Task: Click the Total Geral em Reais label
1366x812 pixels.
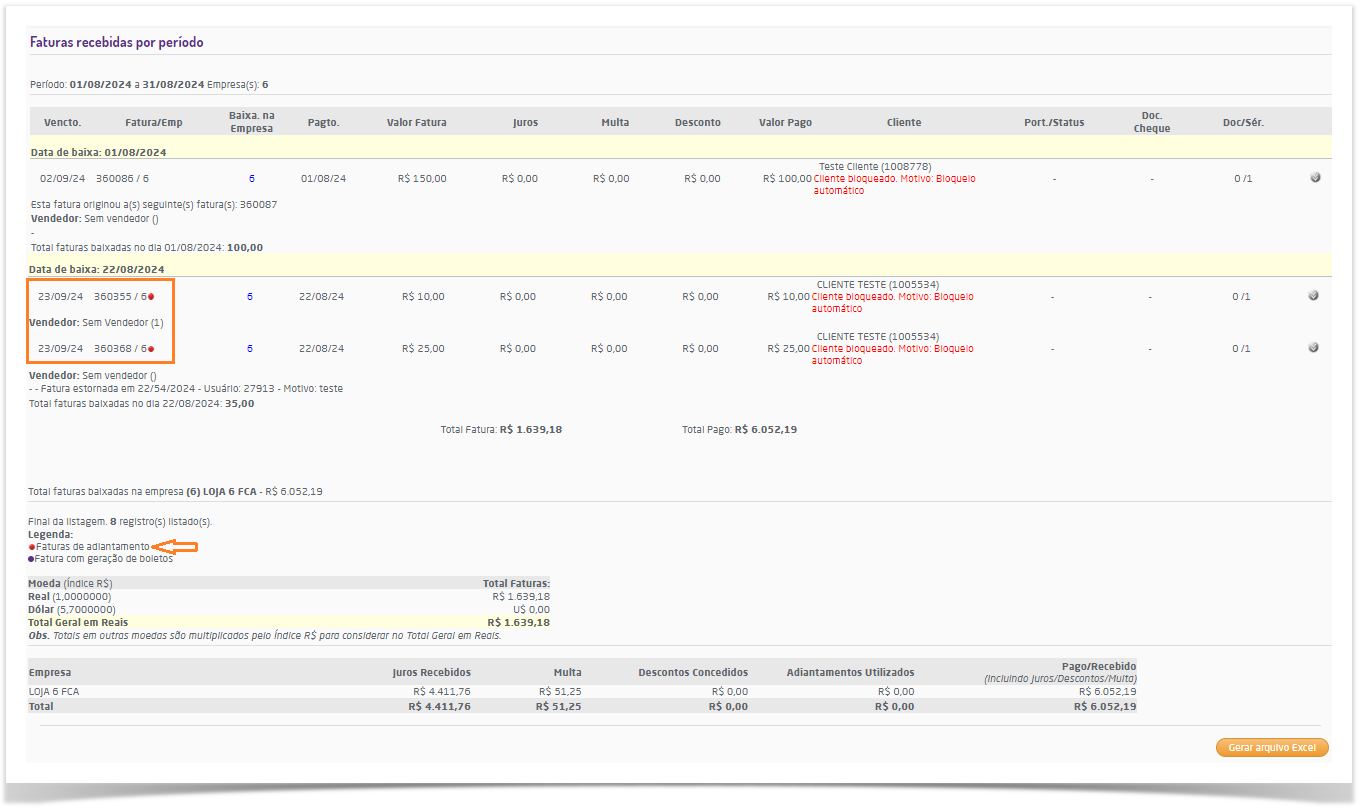Action: [x=79, y=622]
